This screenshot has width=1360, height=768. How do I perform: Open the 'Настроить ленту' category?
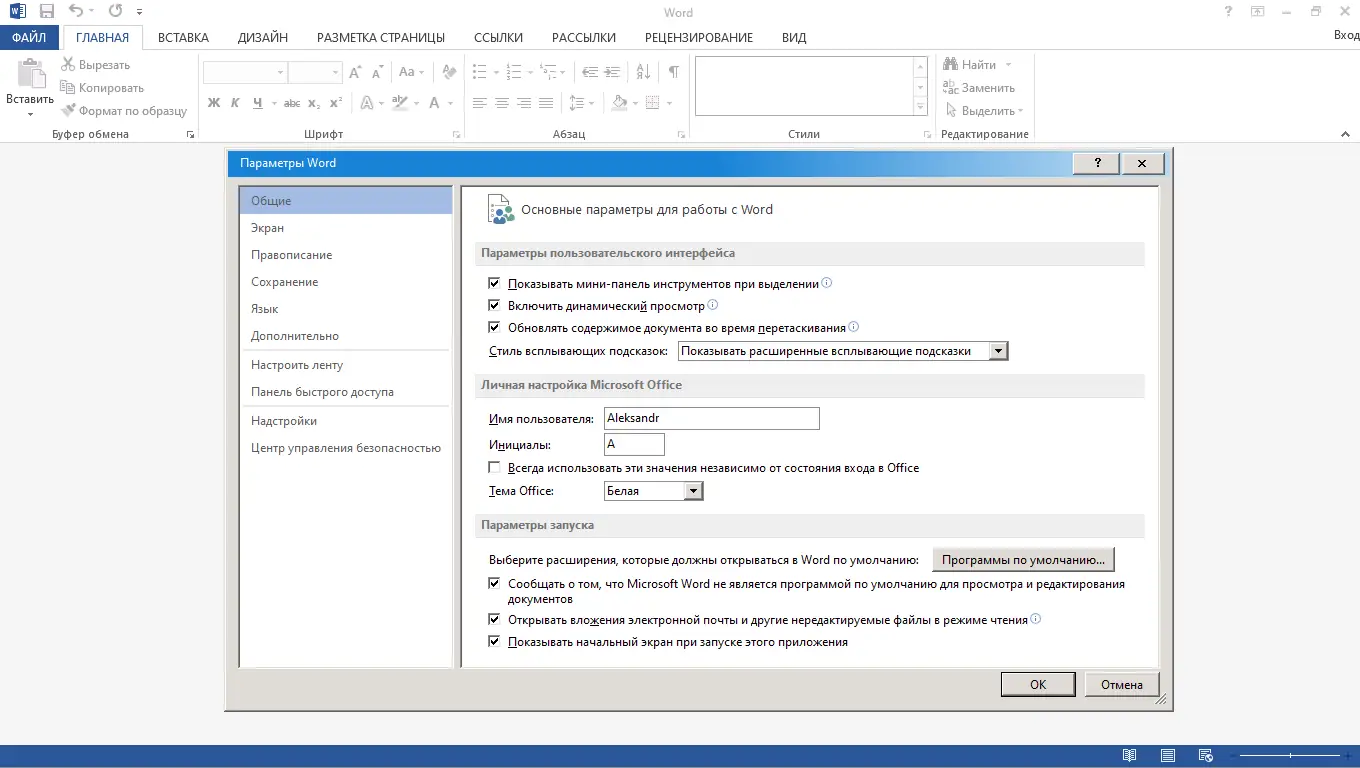point(346,365)
